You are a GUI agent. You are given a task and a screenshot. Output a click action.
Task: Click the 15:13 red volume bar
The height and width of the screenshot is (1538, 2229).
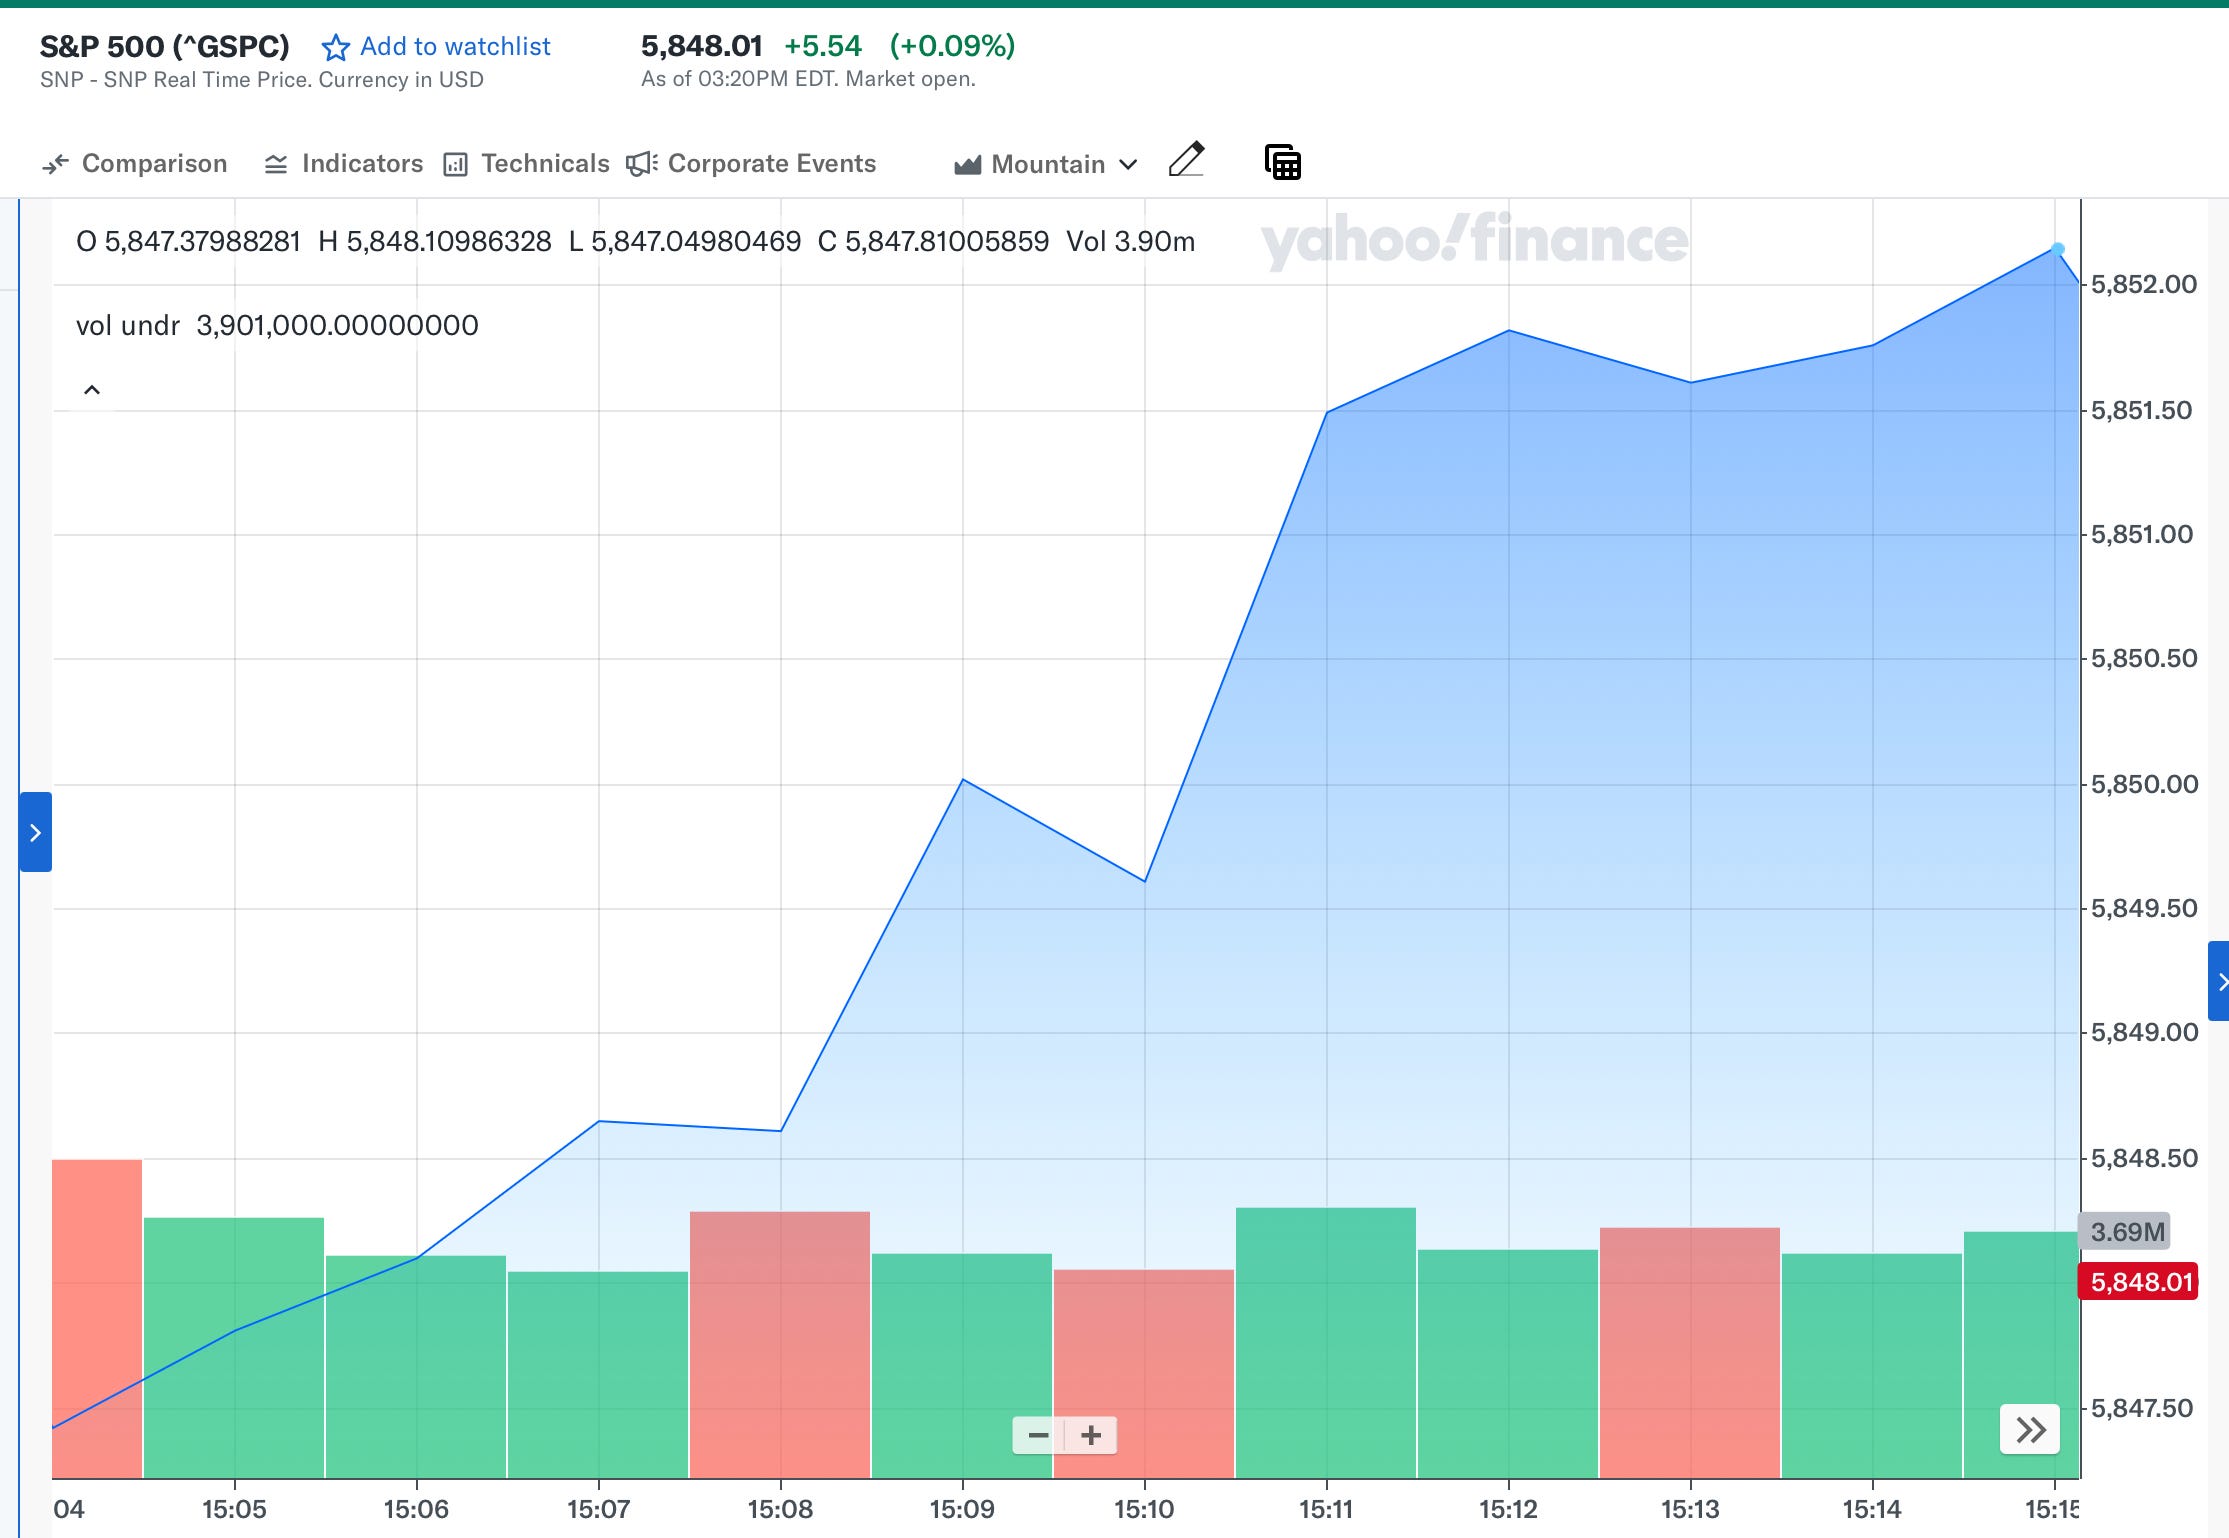[x=1690, y=1352]
